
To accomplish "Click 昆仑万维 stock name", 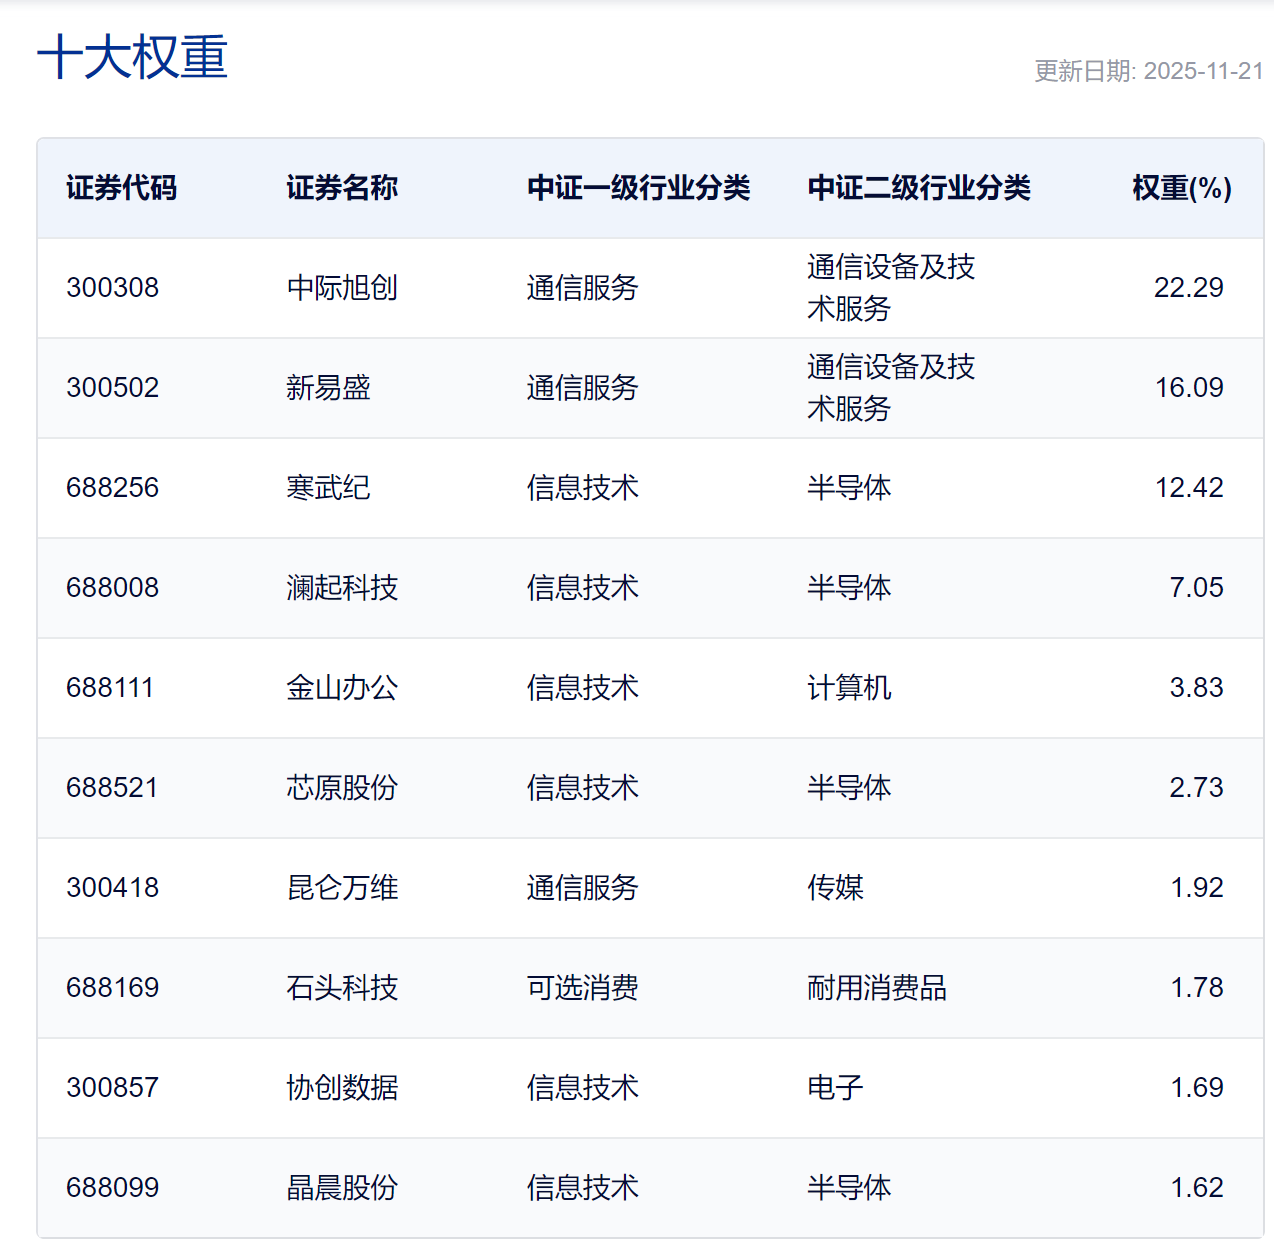I will (x=340, y=888).
